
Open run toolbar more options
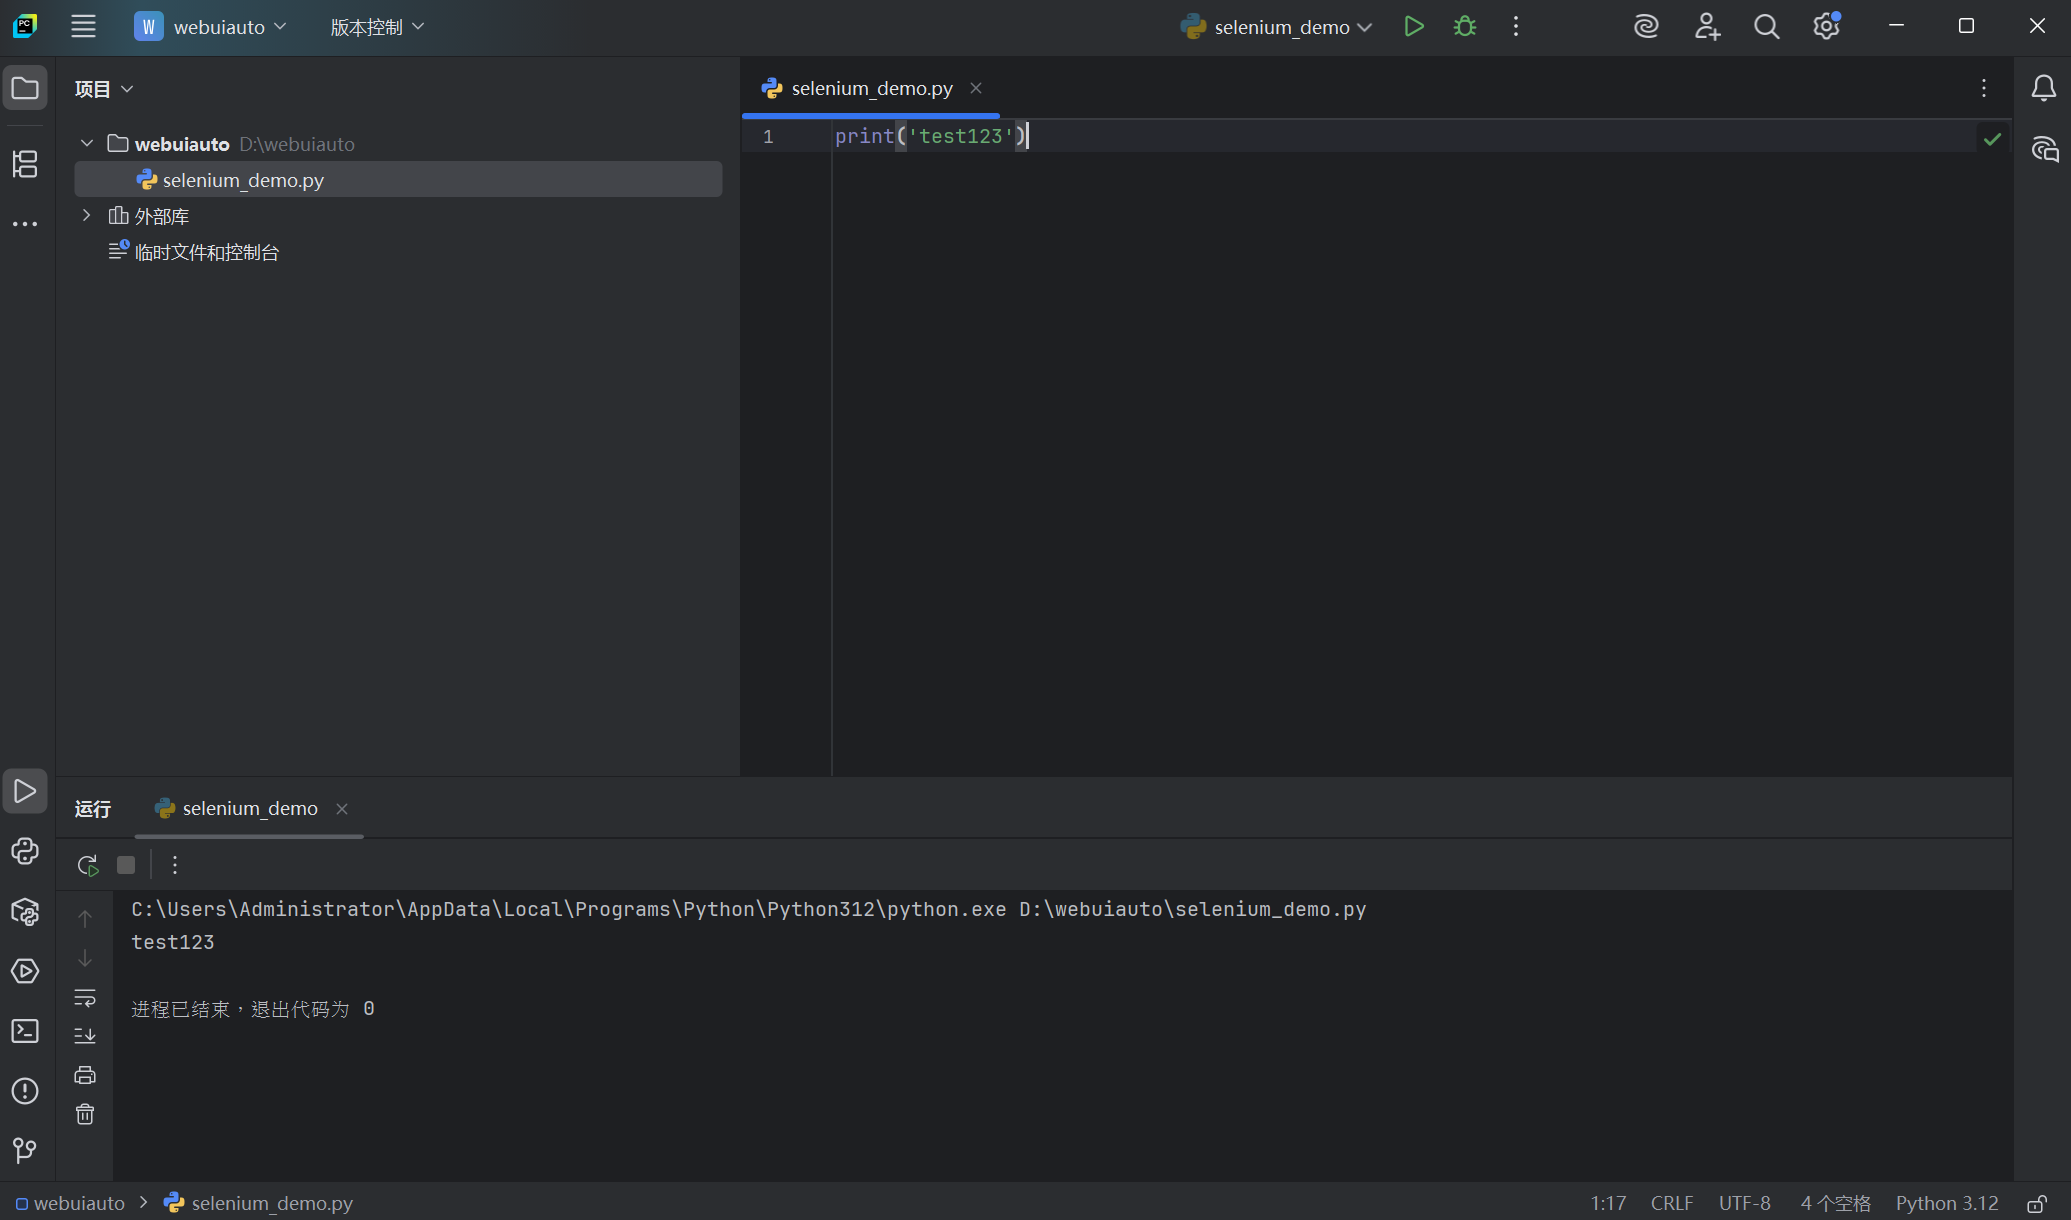coord(175,865)
